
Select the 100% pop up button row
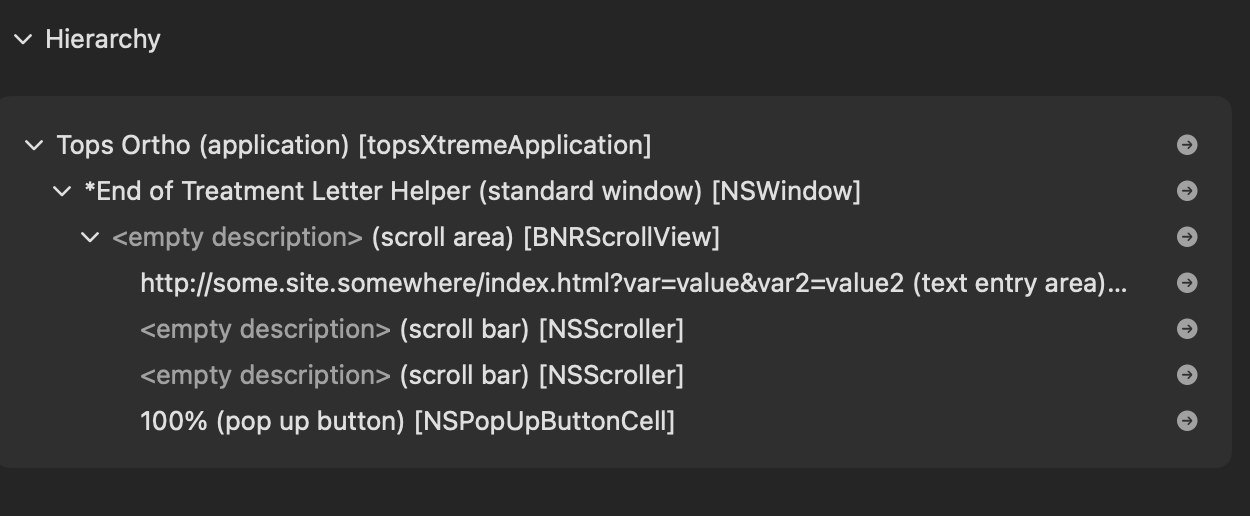407,421
